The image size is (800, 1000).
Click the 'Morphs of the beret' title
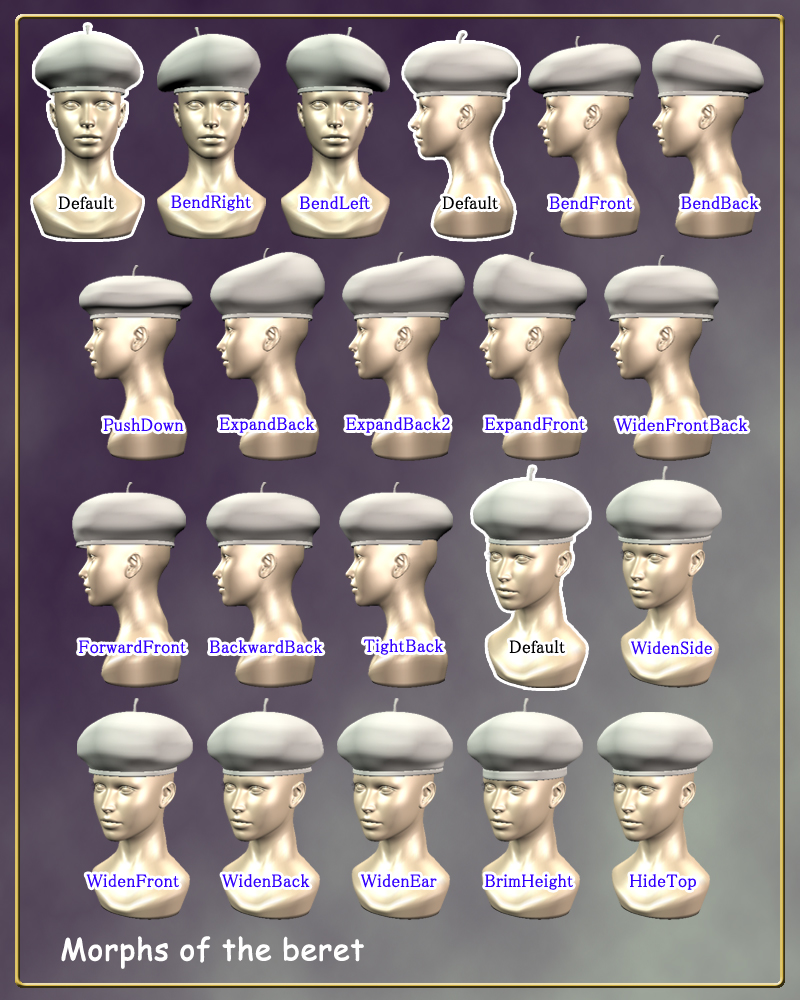pyautogui.click(x=212, y=950)
